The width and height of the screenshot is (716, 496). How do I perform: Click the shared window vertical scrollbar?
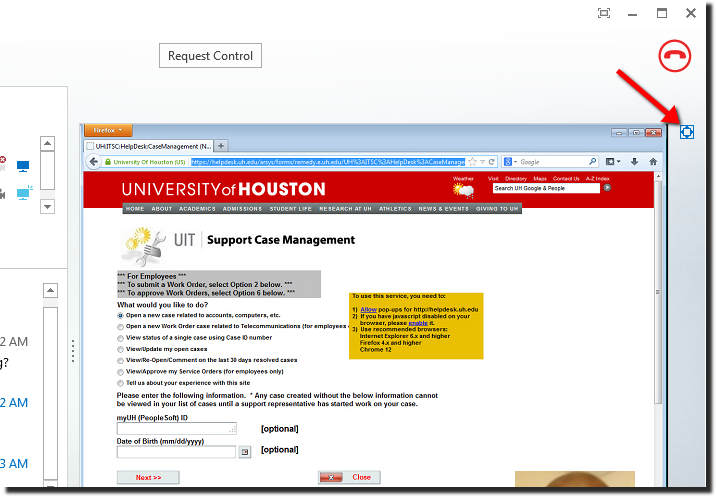657,300
